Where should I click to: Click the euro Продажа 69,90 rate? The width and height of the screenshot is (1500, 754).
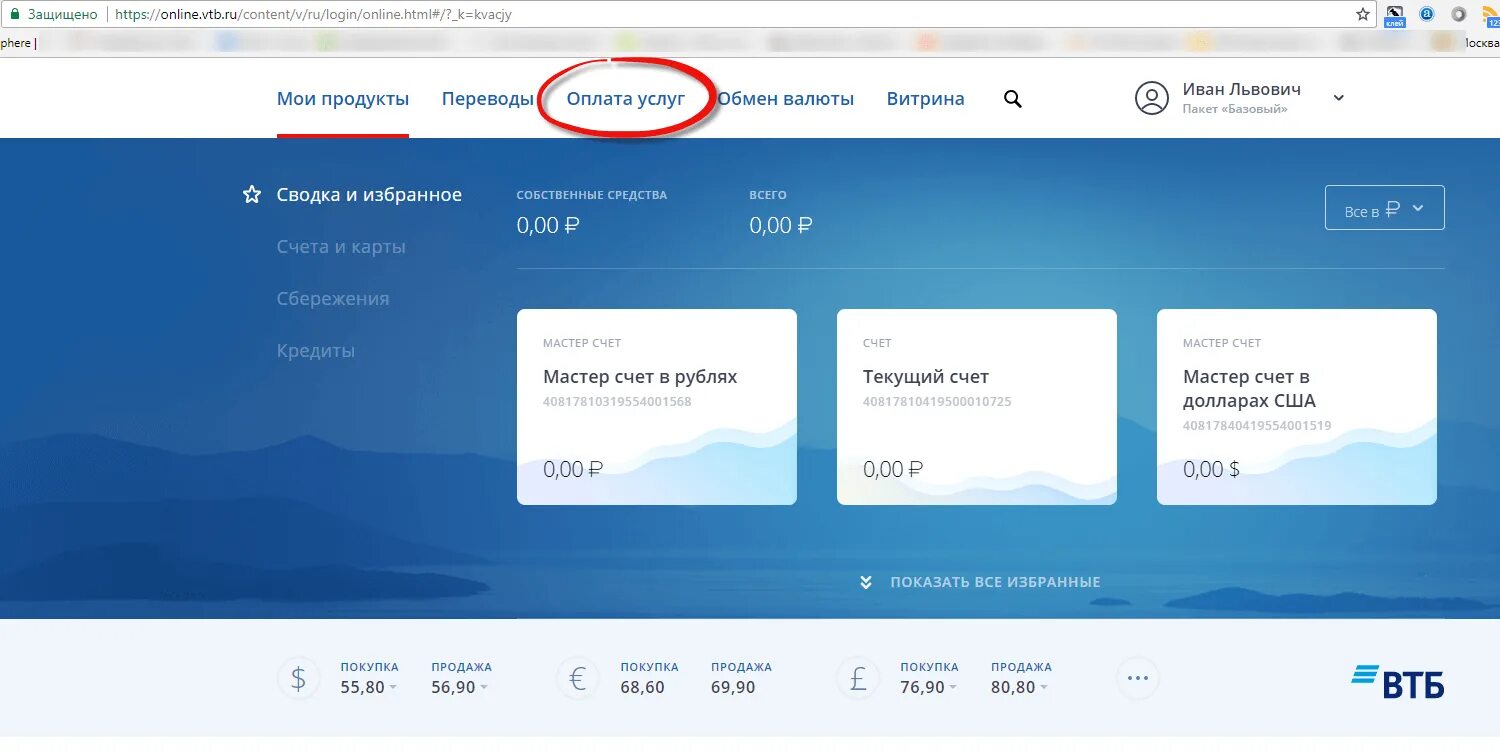coord(733,688)
